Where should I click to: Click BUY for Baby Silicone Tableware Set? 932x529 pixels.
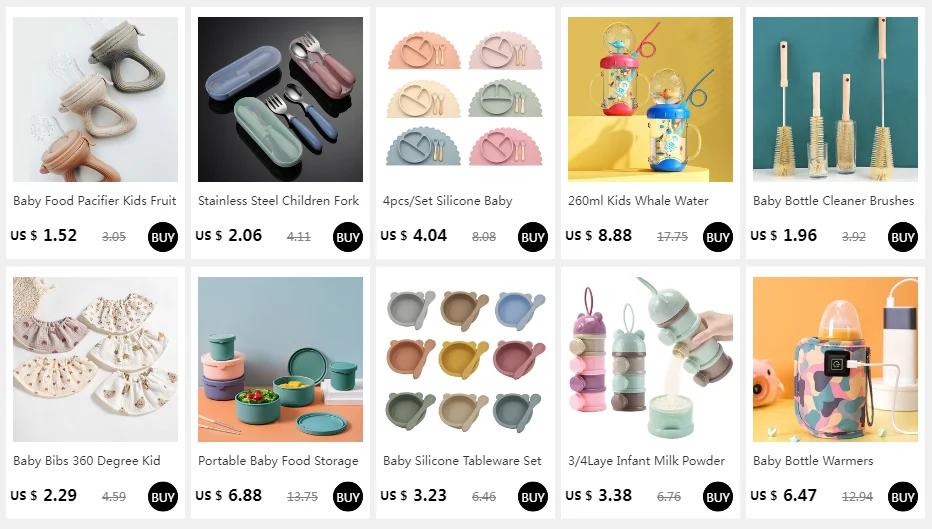click(x=533, y=497)
